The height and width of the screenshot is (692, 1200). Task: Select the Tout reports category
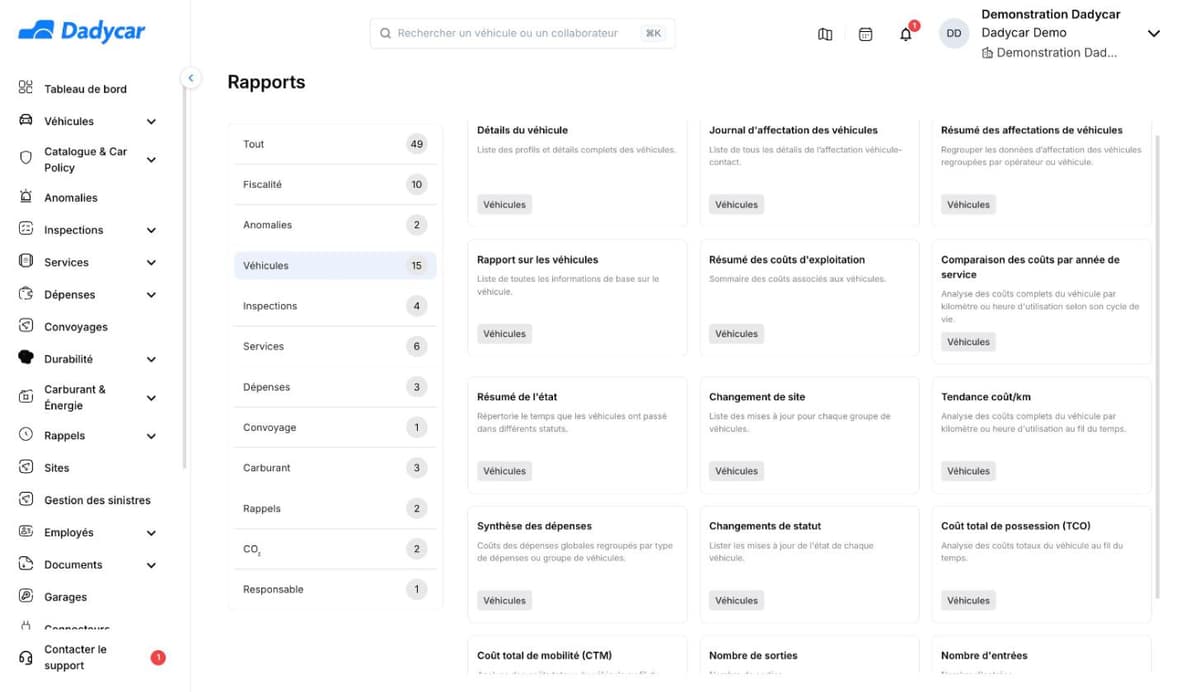(x=335, y=144)
